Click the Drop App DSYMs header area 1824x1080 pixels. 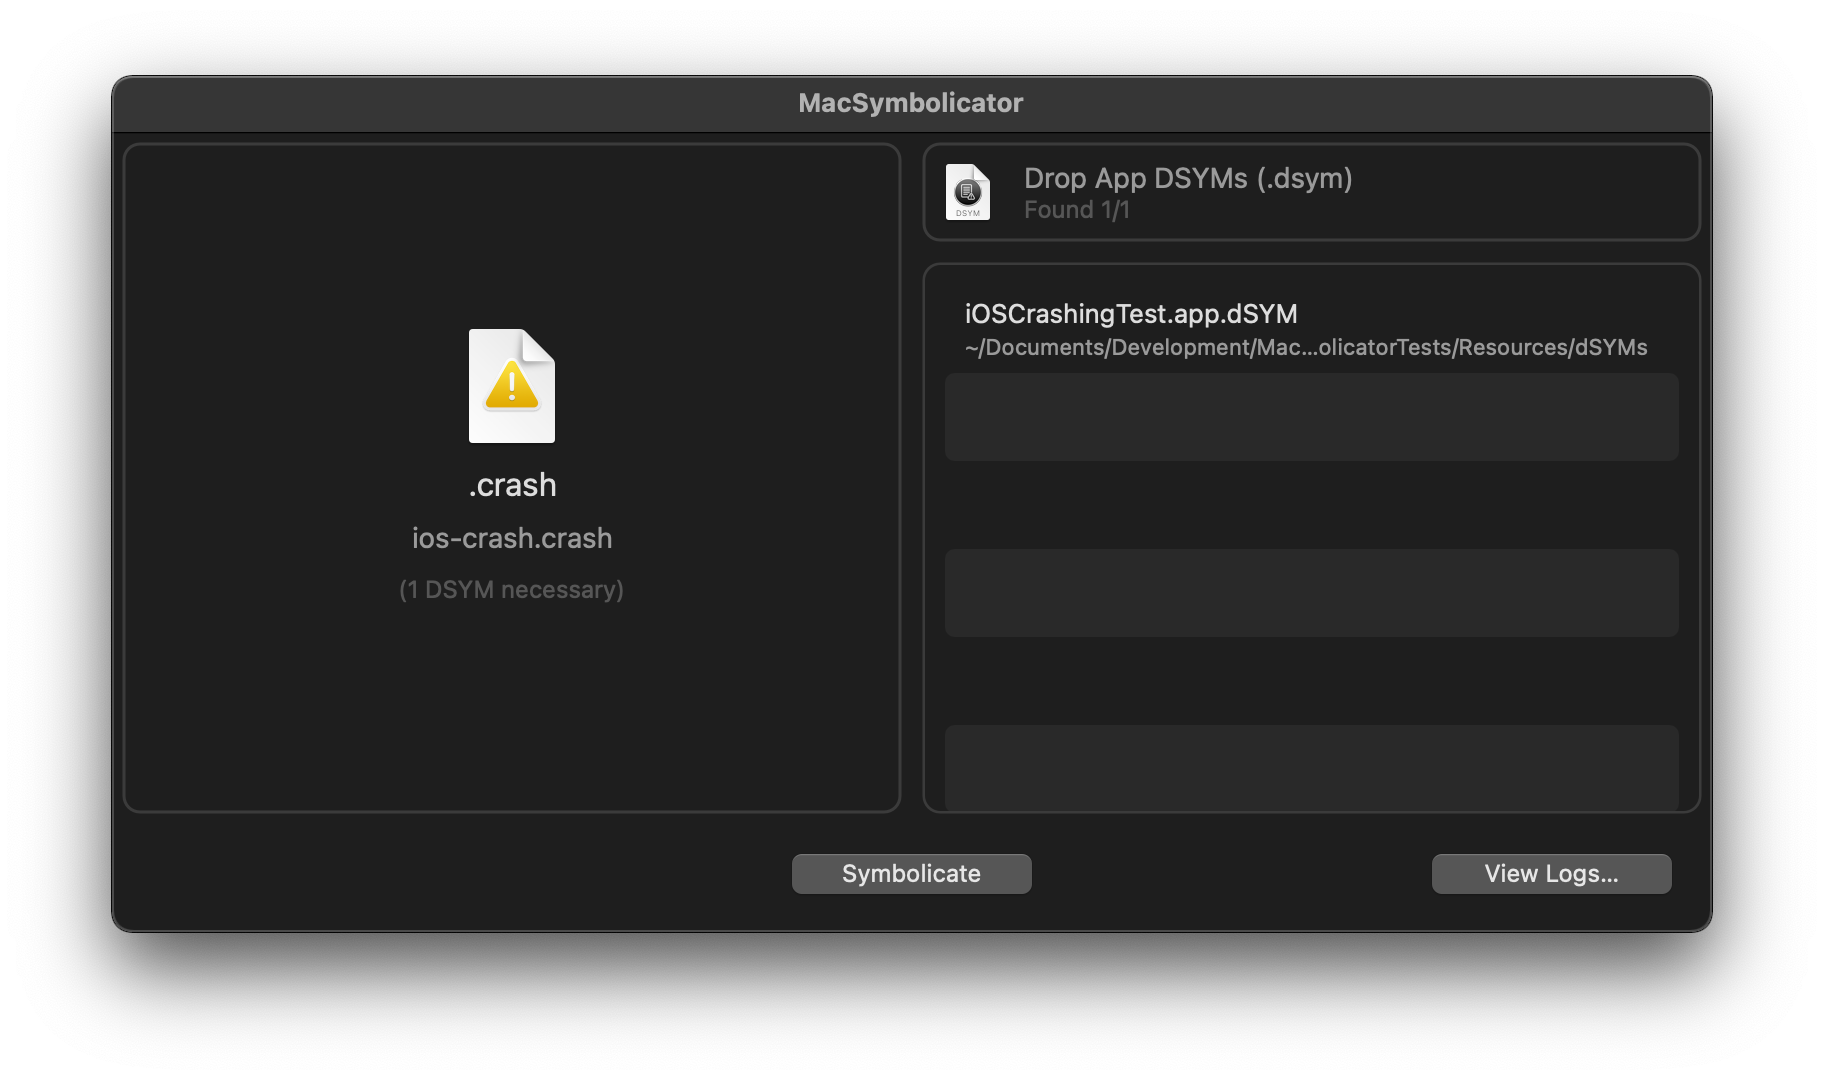coord(1187,178)
